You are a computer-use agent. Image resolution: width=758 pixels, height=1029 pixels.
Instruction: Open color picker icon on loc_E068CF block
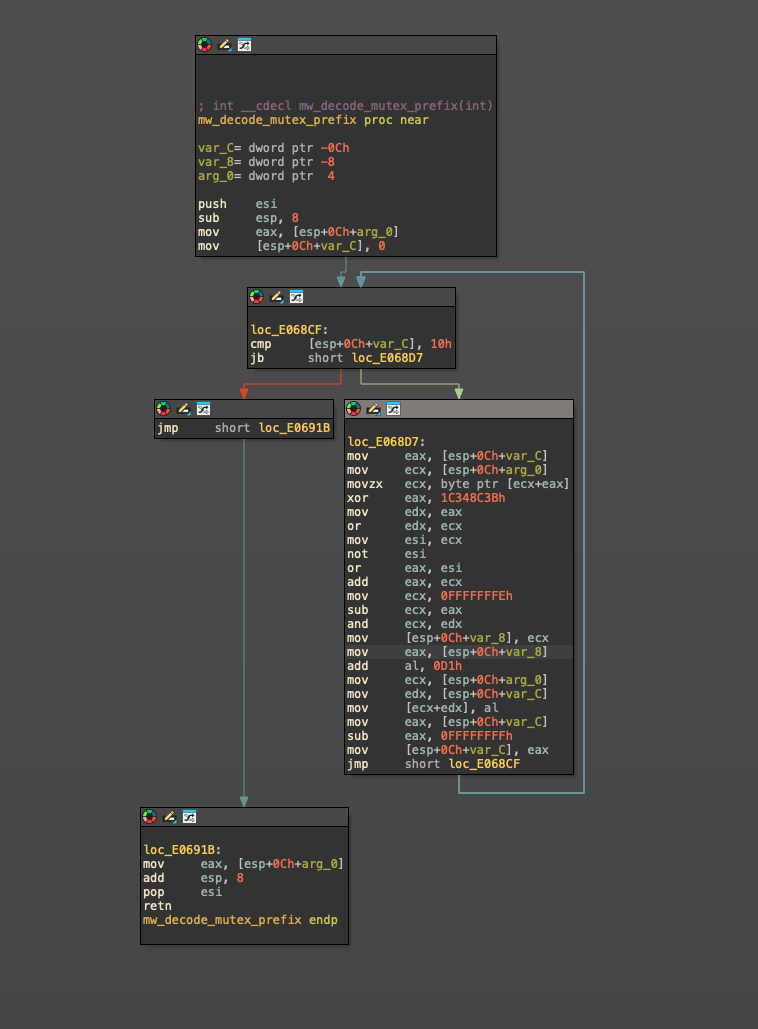pos(256,297)
